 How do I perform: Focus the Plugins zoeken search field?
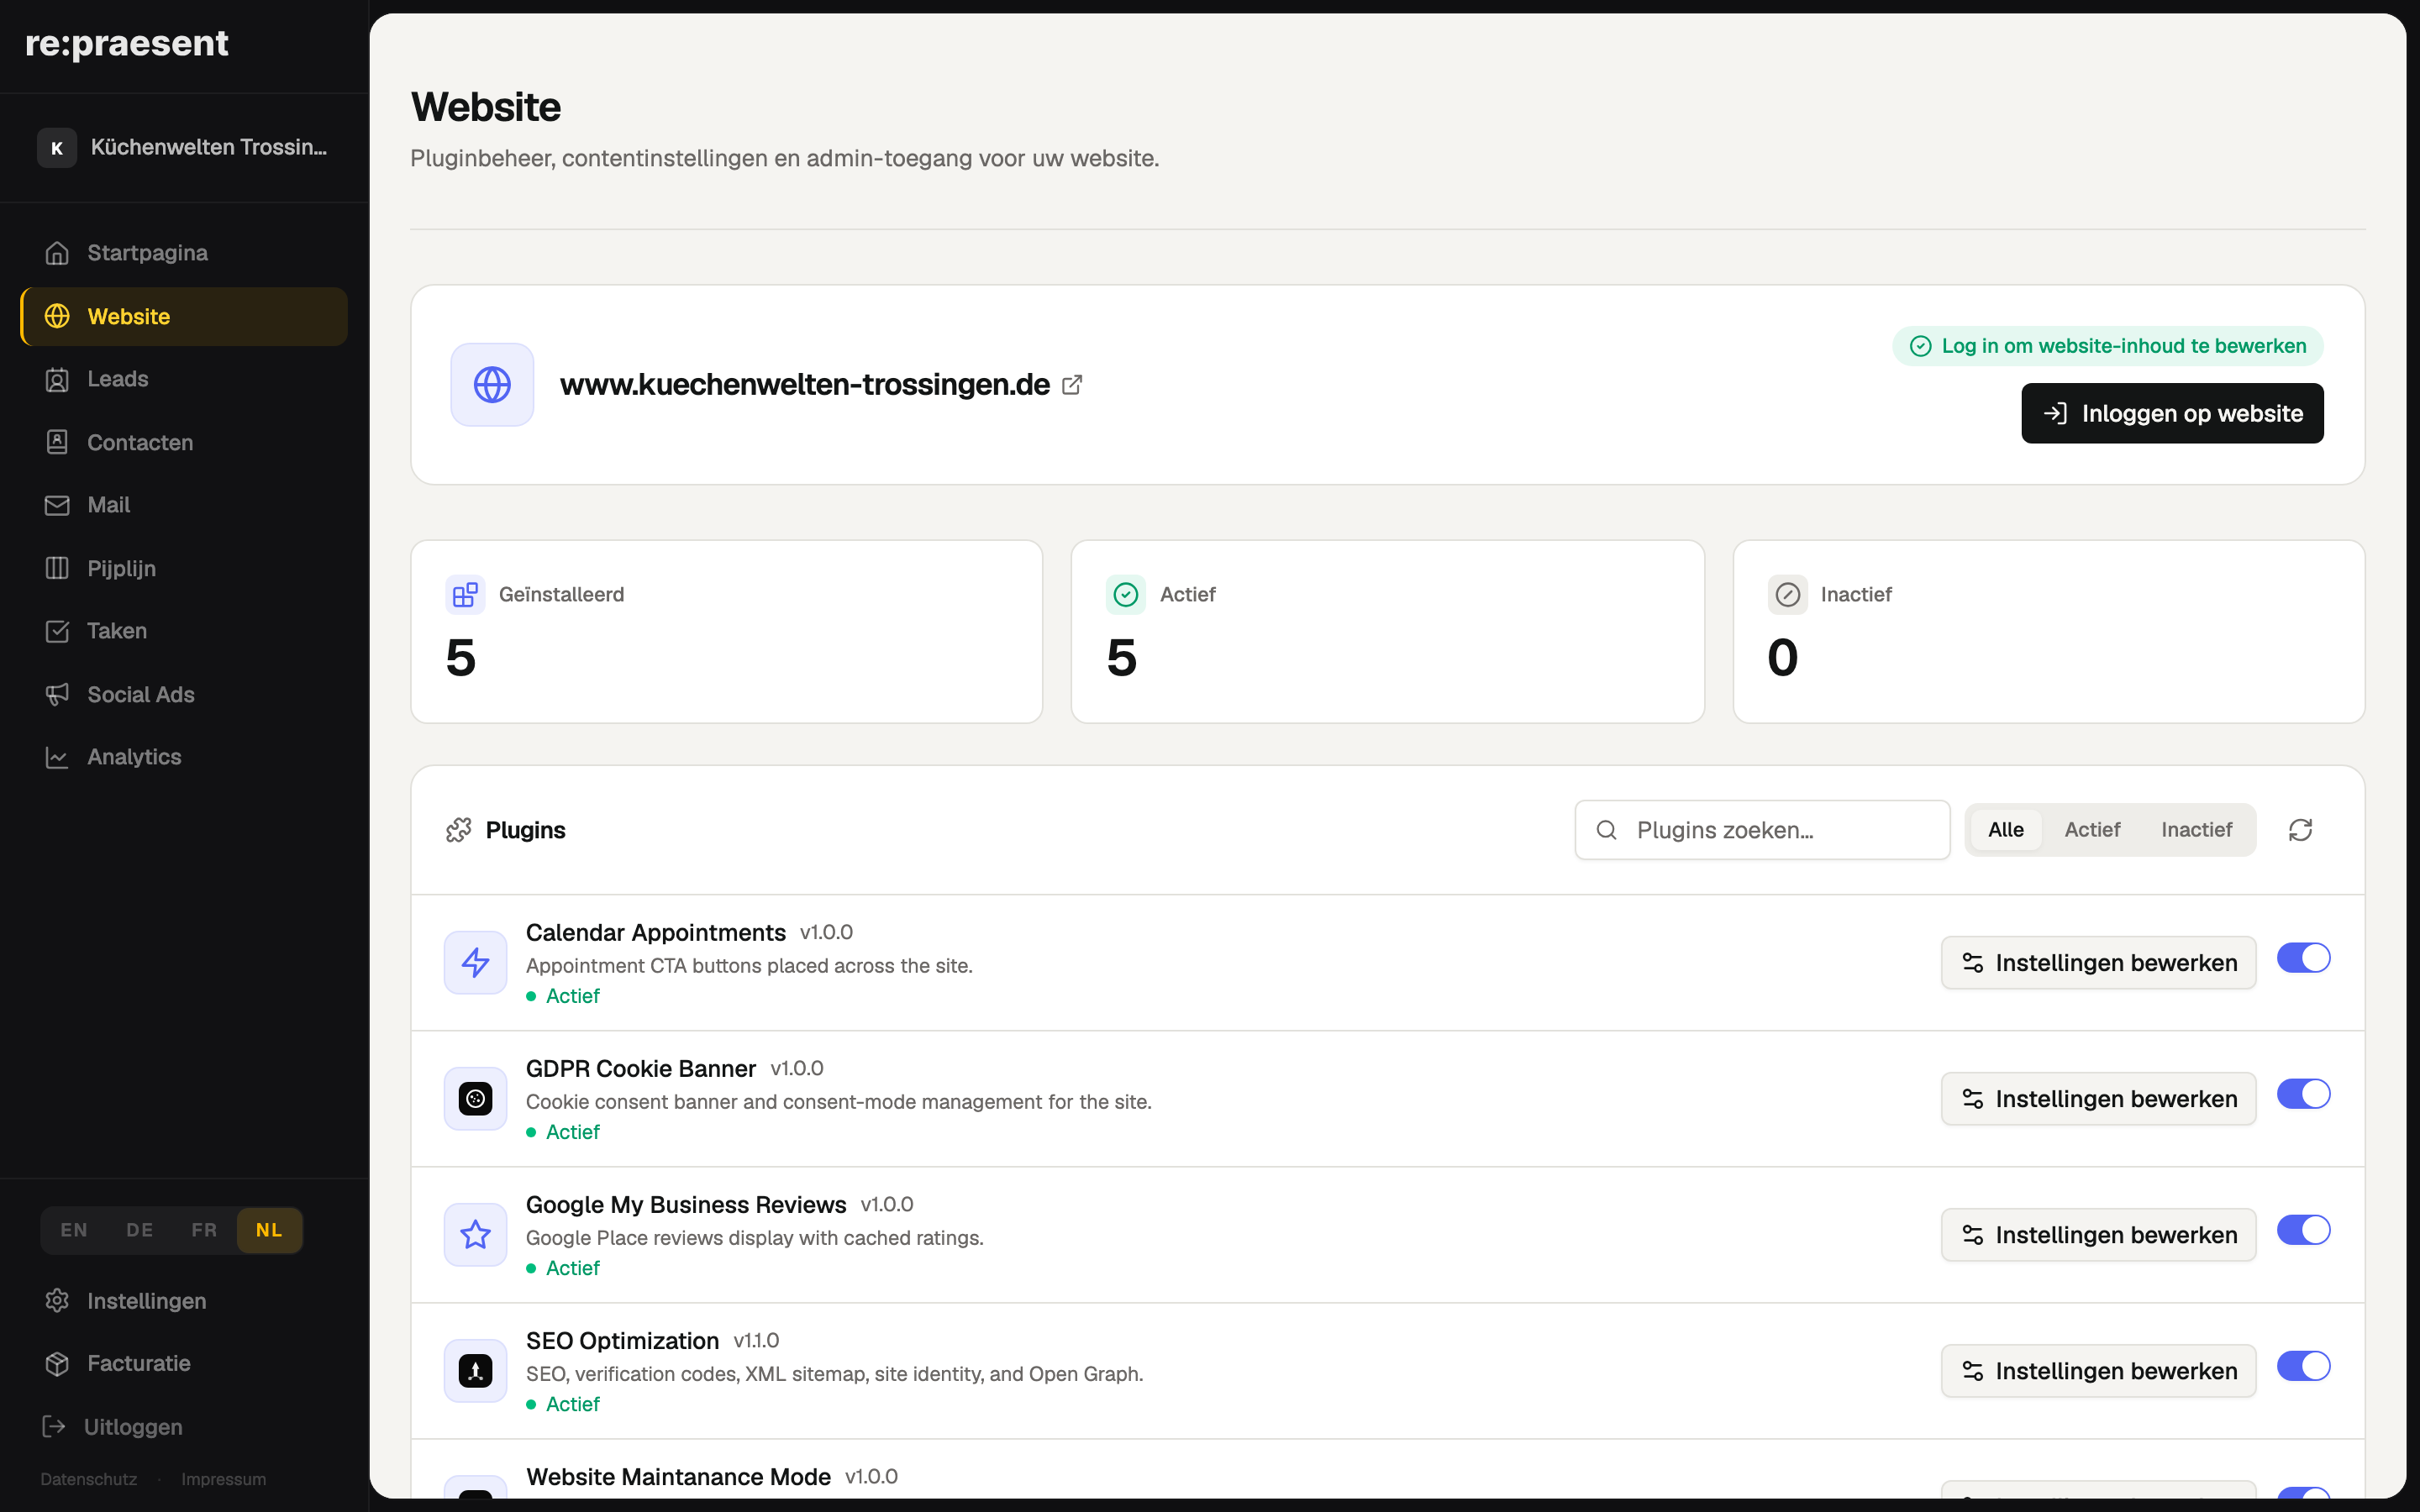(x=1762, y=830)
